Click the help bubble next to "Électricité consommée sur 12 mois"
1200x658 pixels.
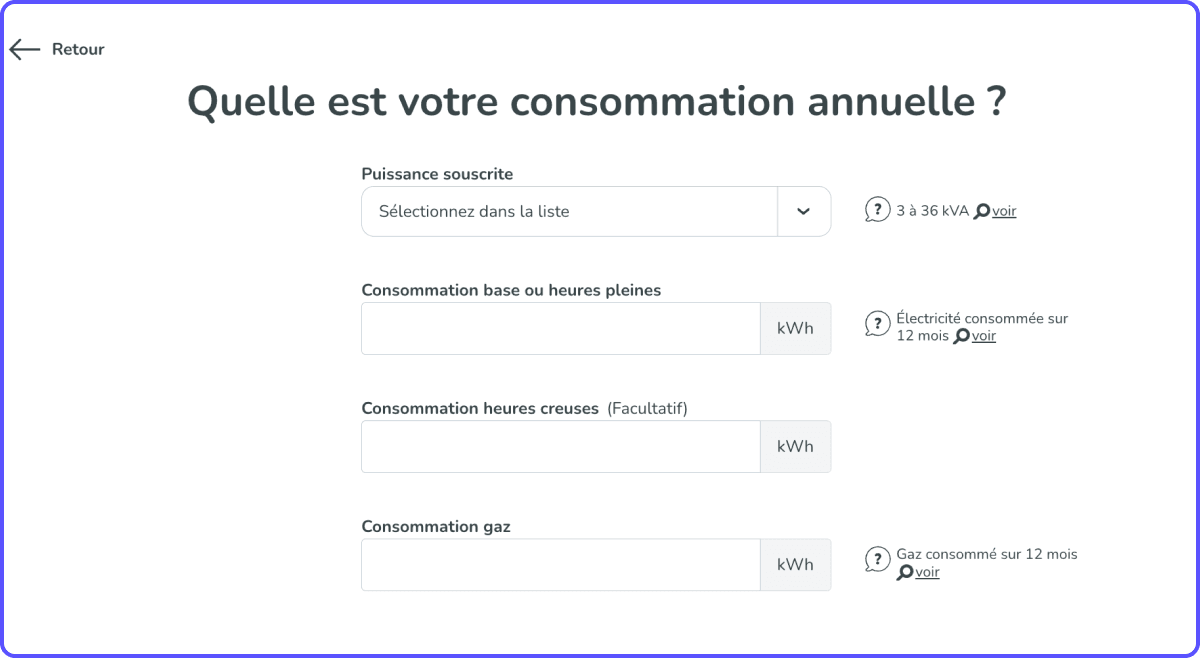pos(877,323)
